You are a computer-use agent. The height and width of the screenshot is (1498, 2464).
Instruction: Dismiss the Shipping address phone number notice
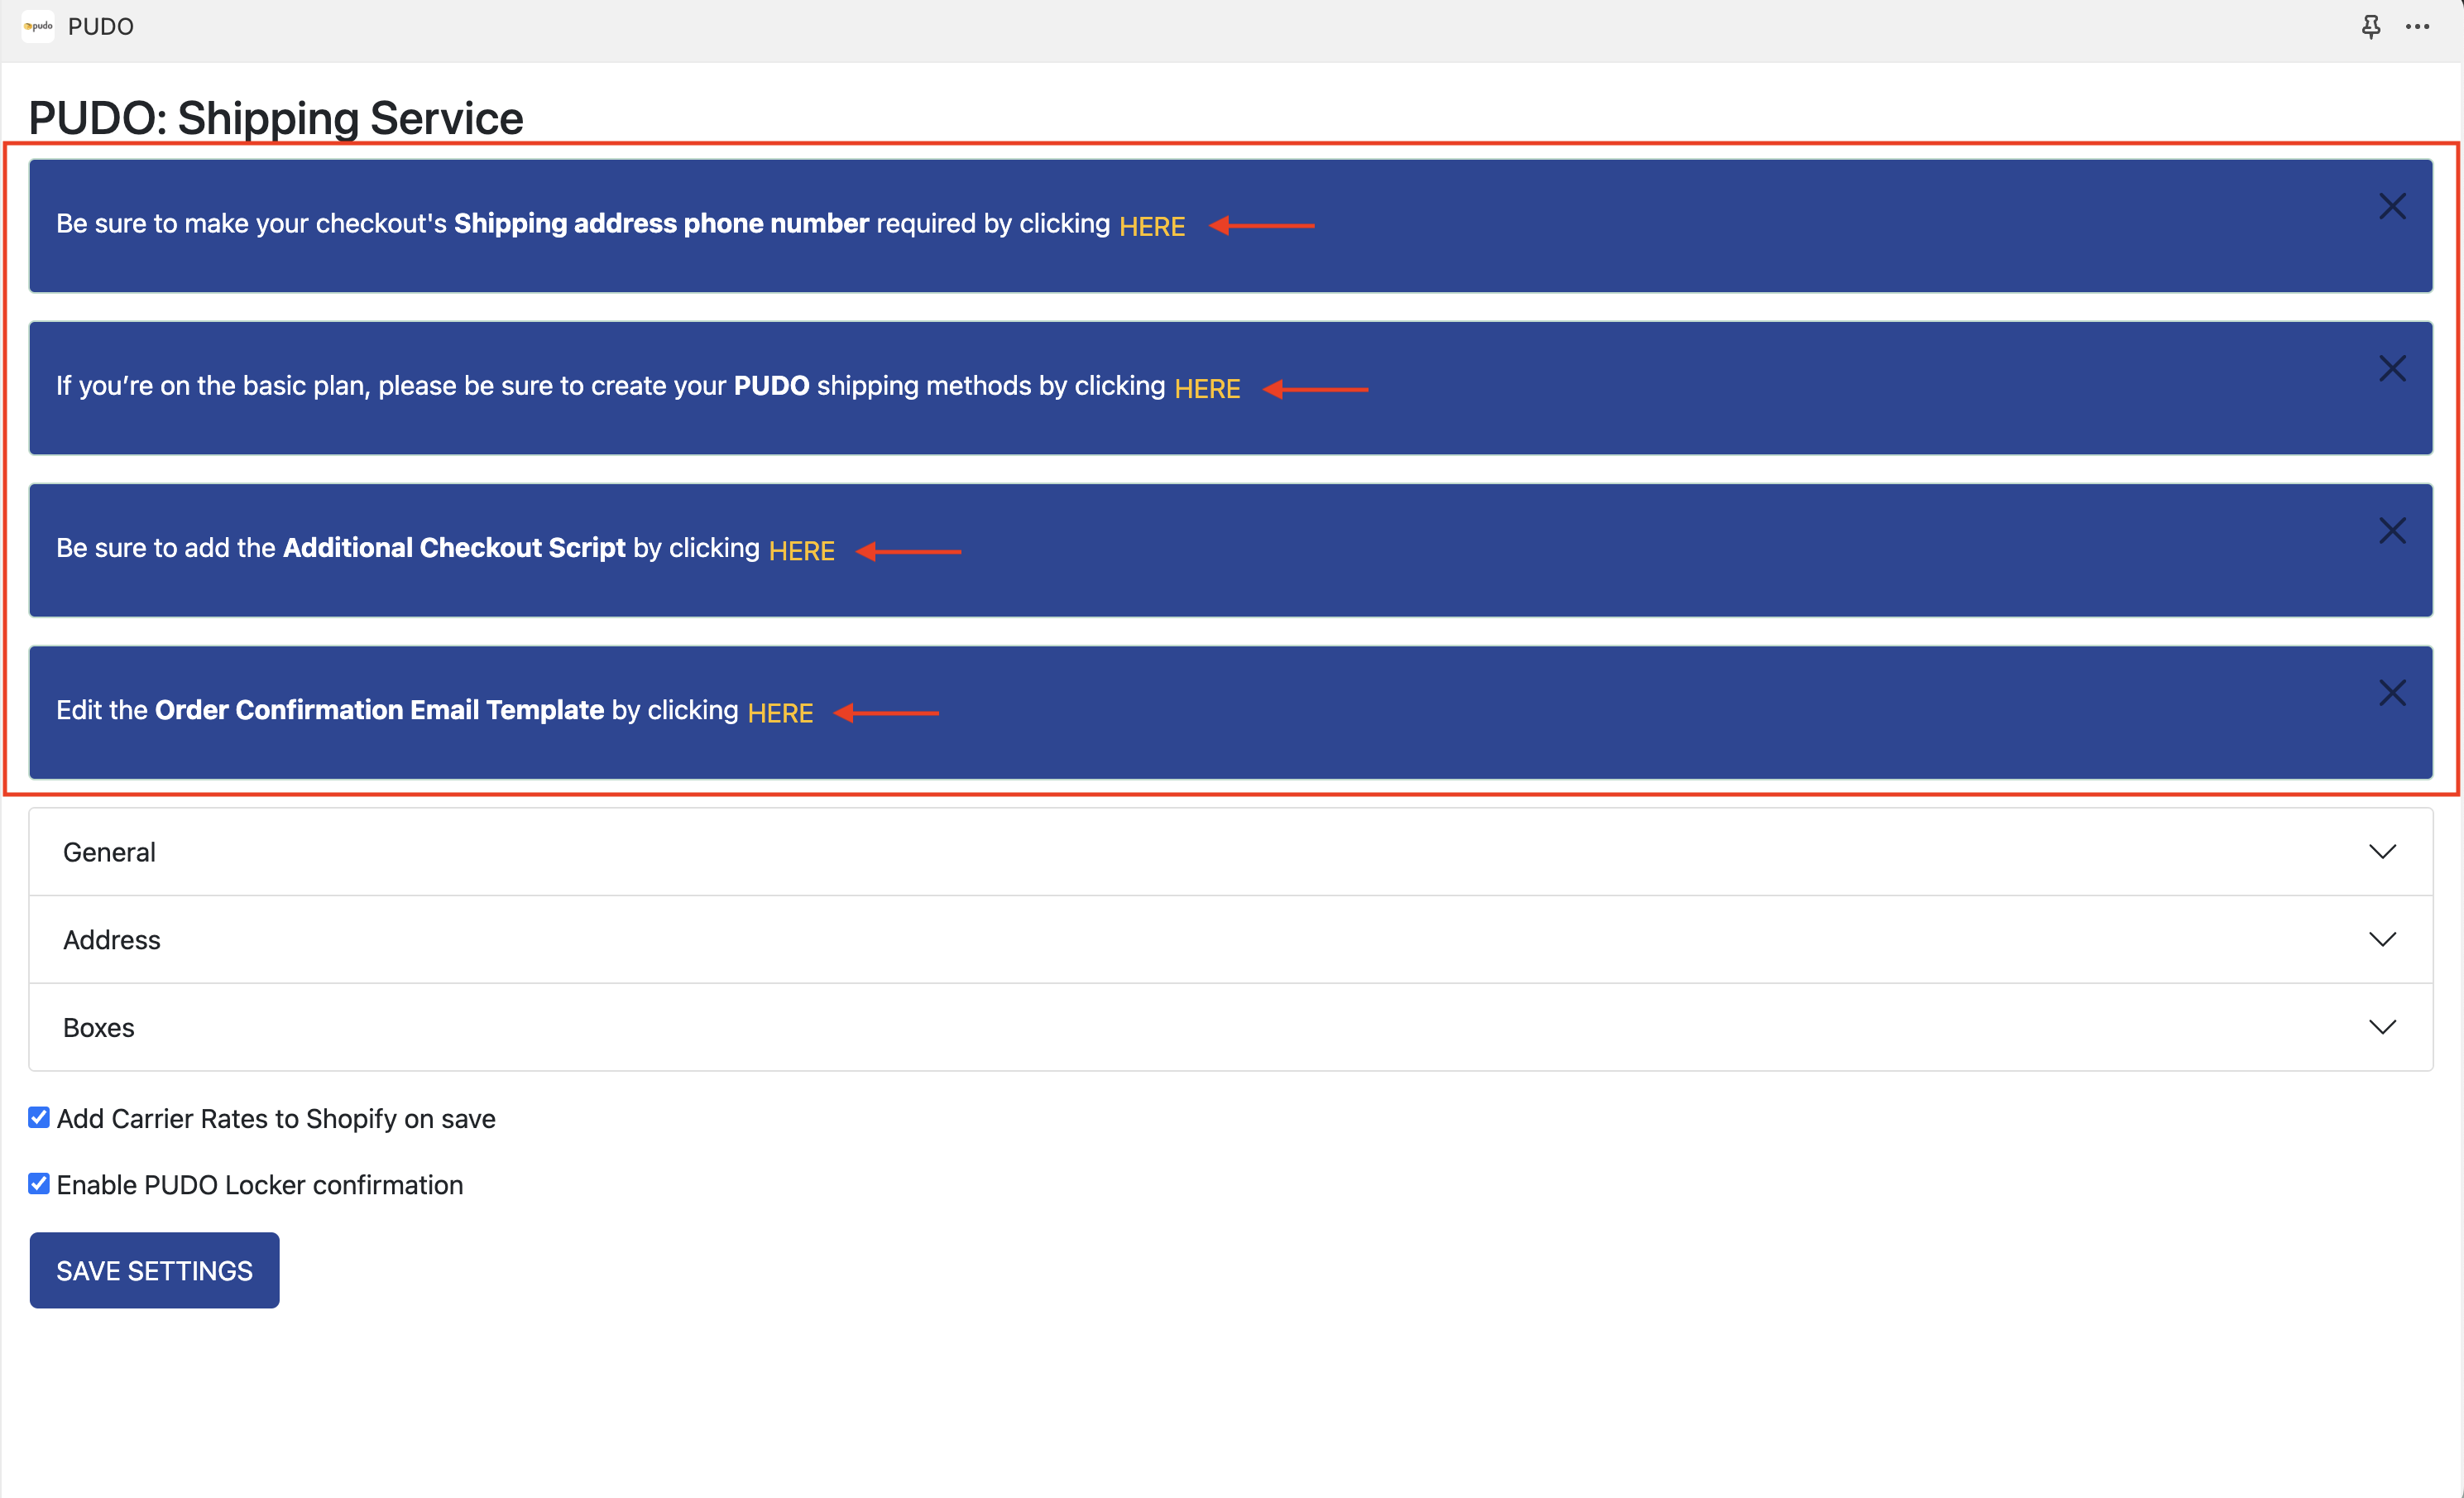click(2392, 207)
